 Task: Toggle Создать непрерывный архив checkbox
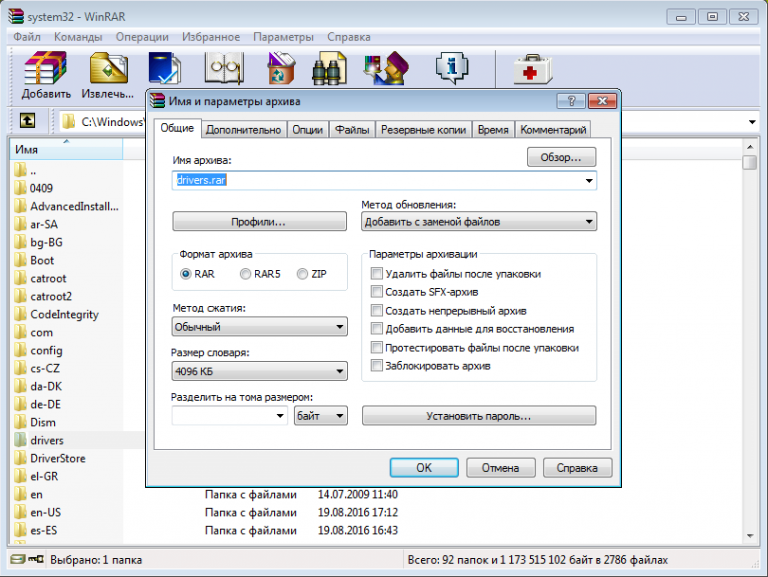tap(376, 311)
